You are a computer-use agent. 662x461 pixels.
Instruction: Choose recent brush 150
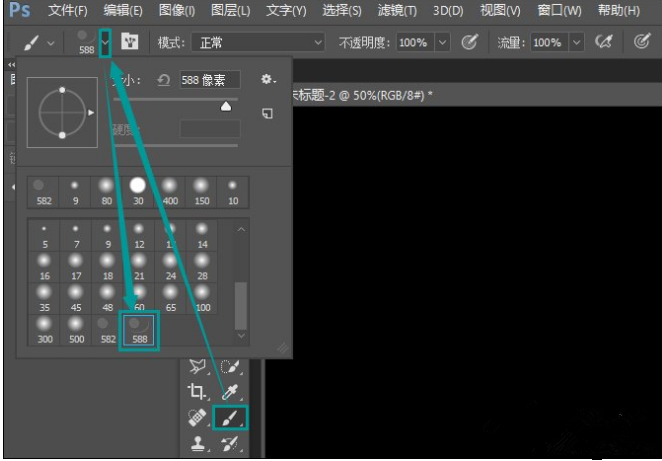point(202,193)
